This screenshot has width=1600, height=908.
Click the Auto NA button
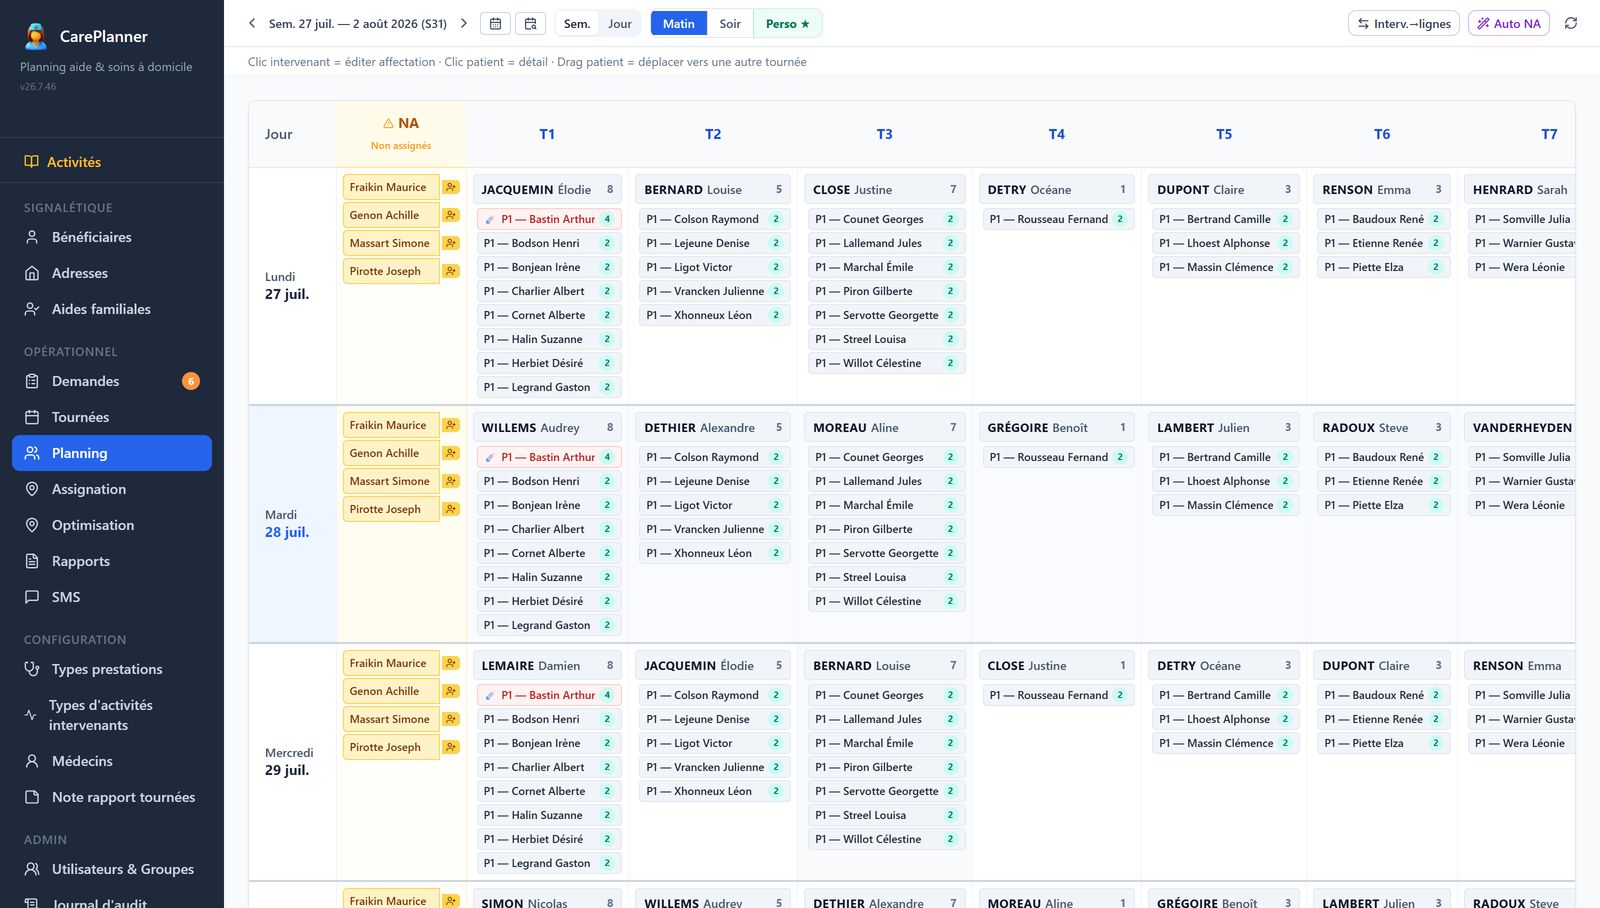pos(1509,24)
